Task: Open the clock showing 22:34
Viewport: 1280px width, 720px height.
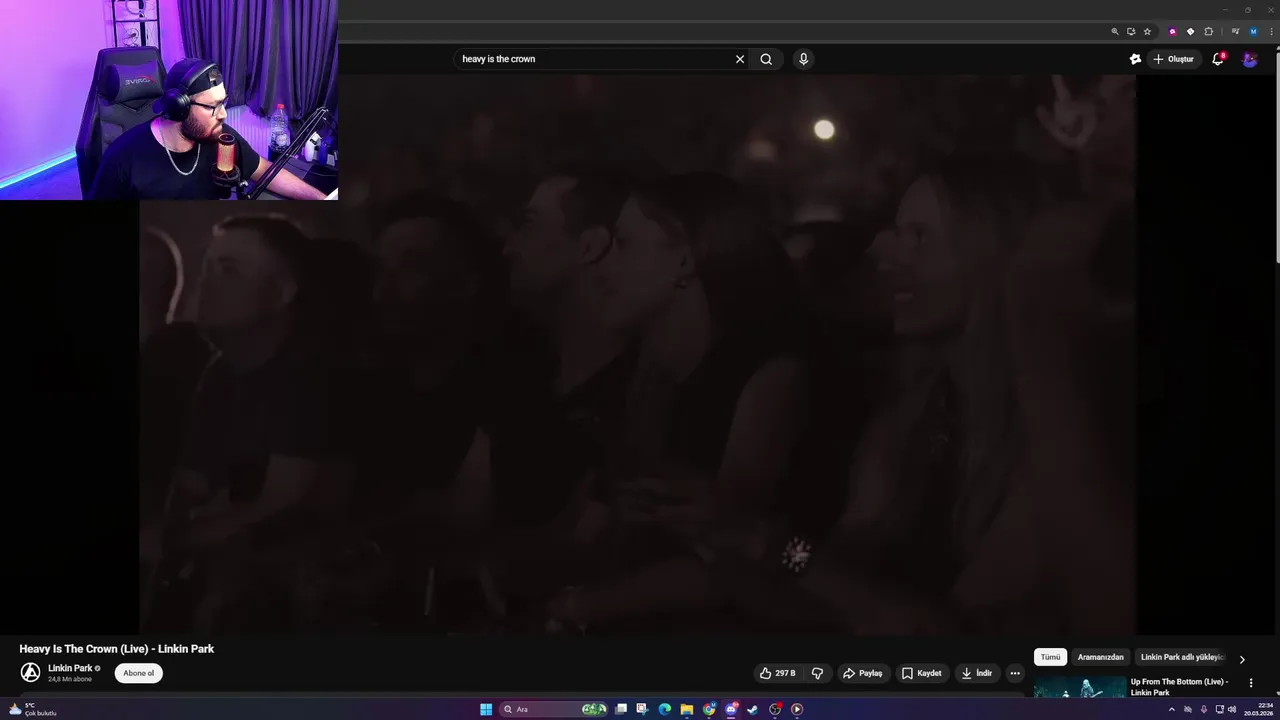Action: pyautogui.click(x=1258, y=709)
